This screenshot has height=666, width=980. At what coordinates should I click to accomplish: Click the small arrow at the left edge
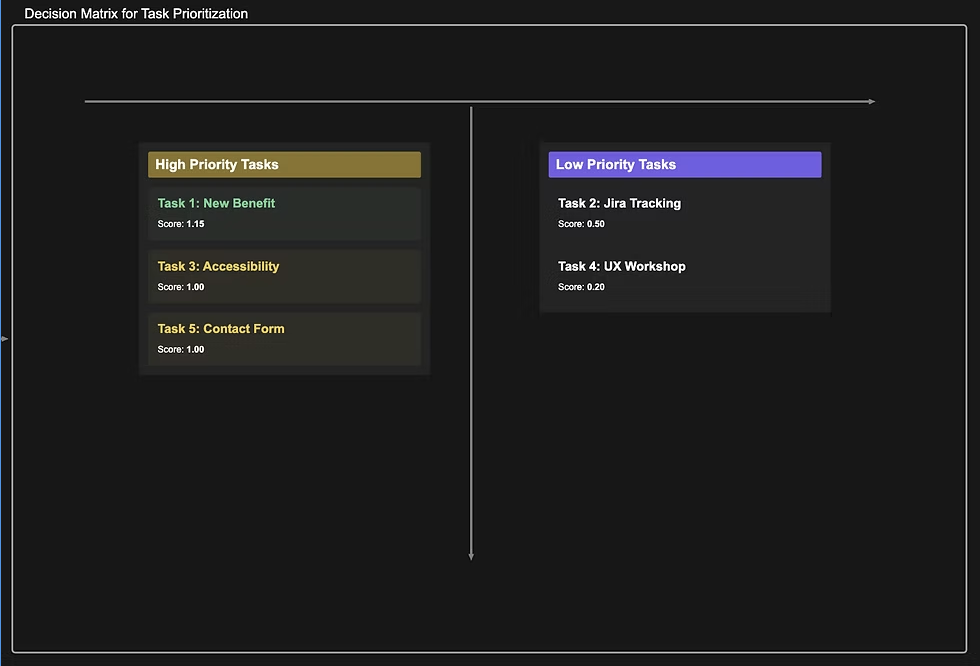(x=5, y=339)
